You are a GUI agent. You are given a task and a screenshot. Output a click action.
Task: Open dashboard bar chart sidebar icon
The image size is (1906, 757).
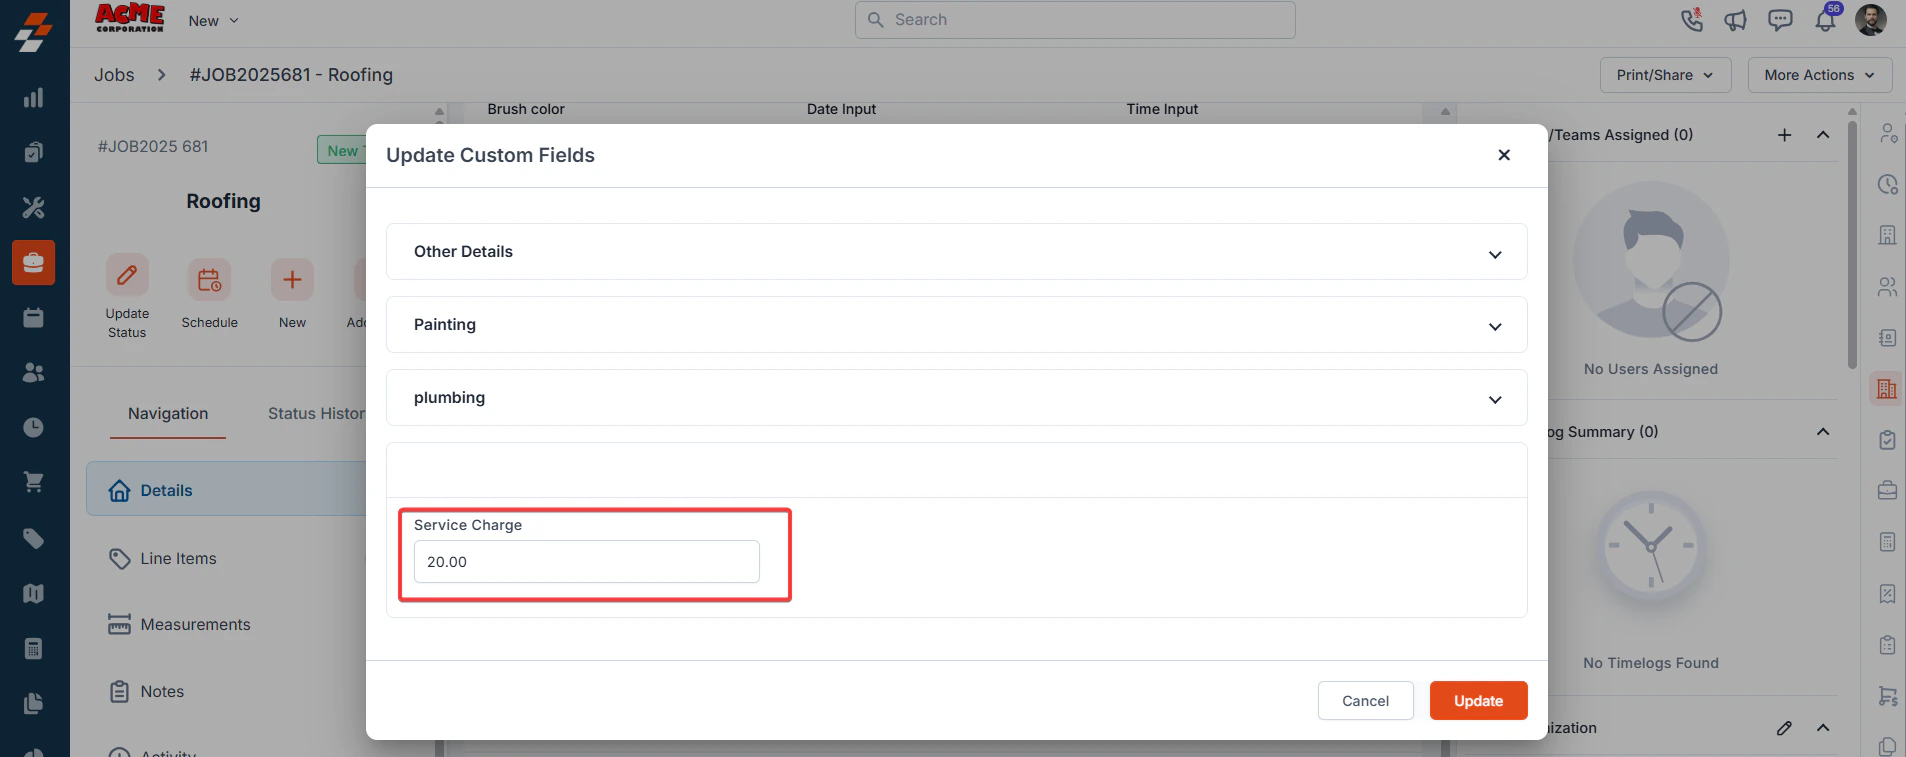point(33,98)
